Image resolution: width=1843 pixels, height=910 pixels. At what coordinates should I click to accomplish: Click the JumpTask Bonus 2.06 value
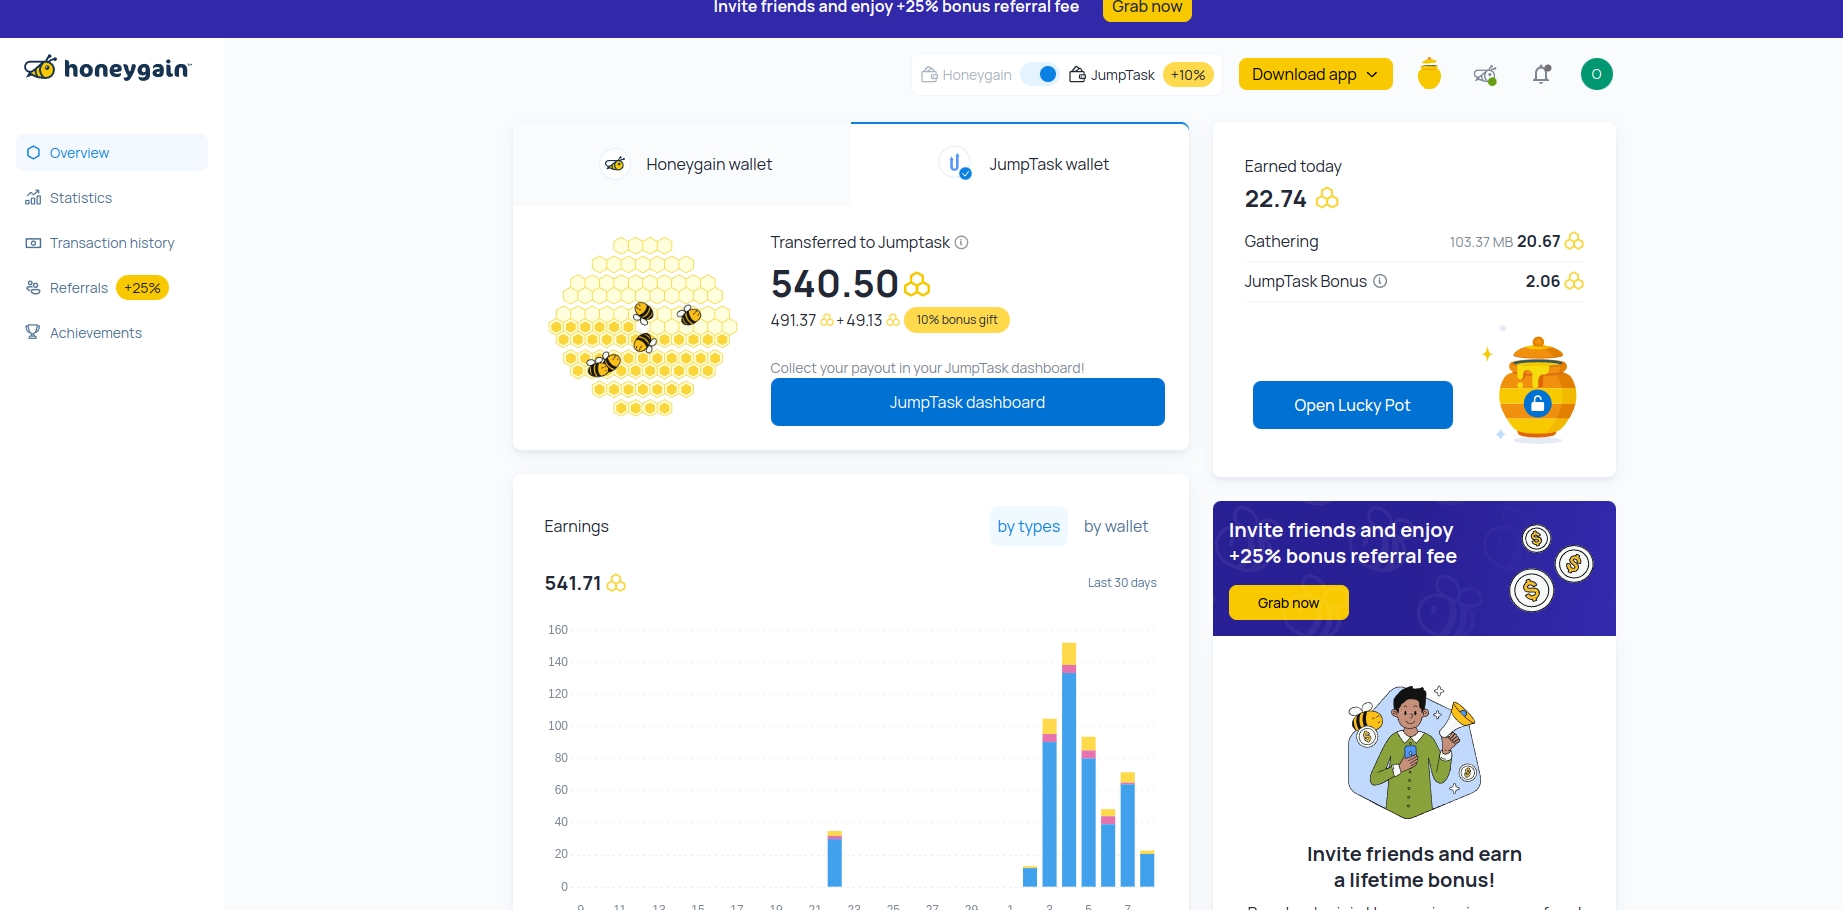click(1542, 281)
